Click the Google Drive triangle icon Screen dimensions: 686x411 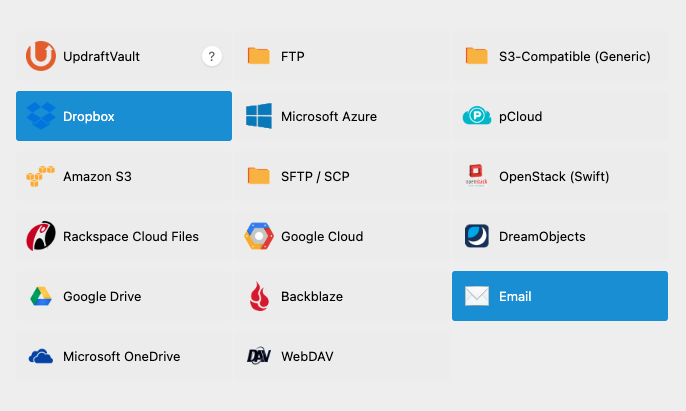pyautogui.click(x=41, y=296)
